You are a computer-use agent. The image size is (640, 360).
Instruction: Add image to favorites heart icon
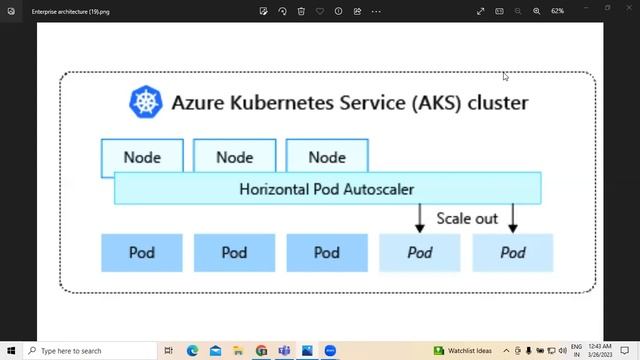(x=320, y=11)
